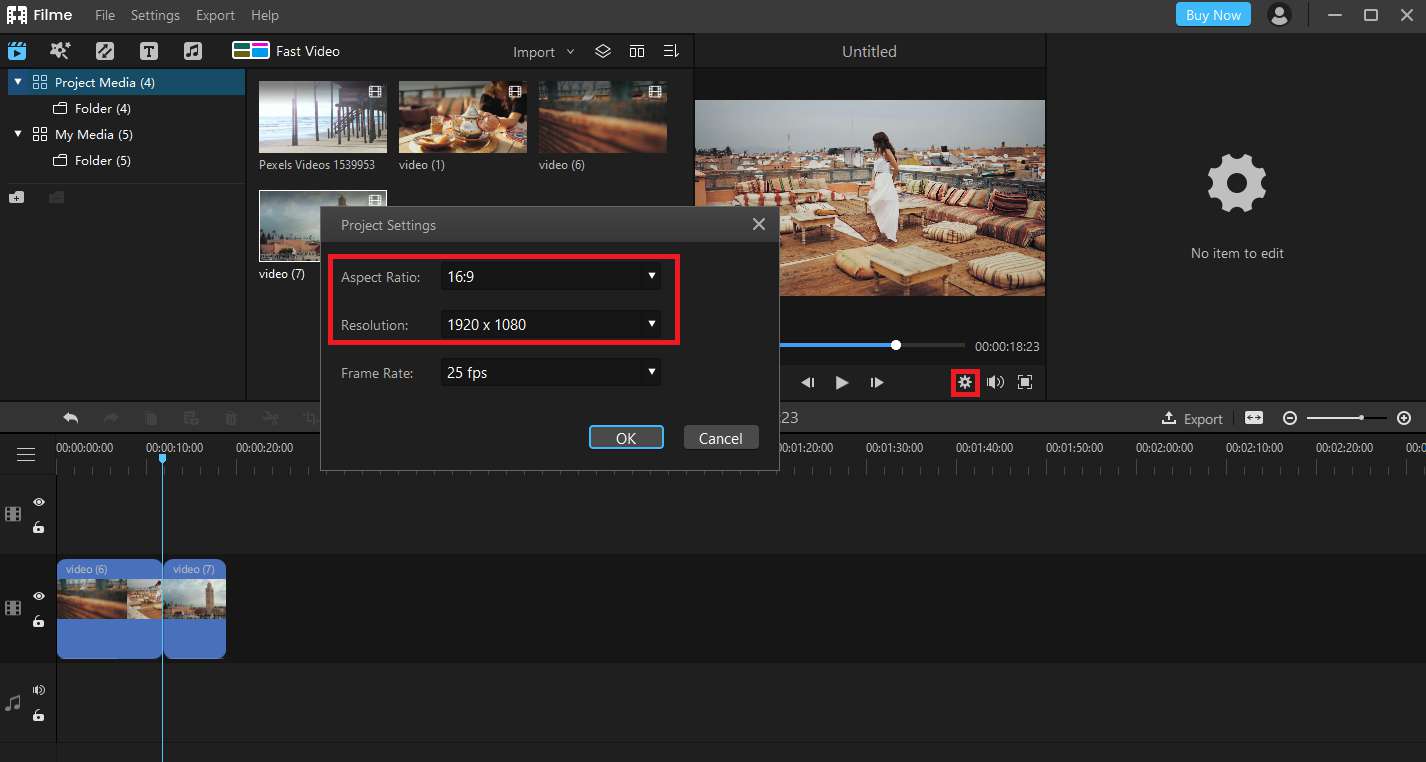1426x762 pixels.
Task: Expand the Frame Rate dropdown
Action: [x=551, y=372]
